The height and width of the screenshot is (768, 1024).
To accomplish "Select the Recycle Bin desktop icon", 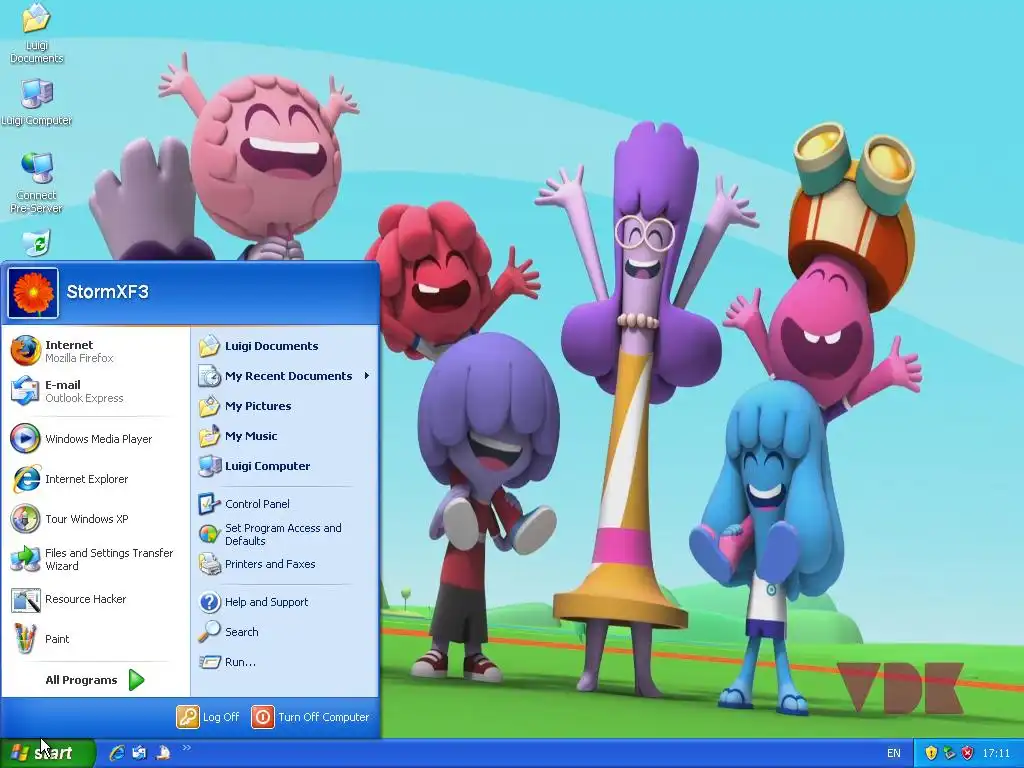I will [37, 243].
